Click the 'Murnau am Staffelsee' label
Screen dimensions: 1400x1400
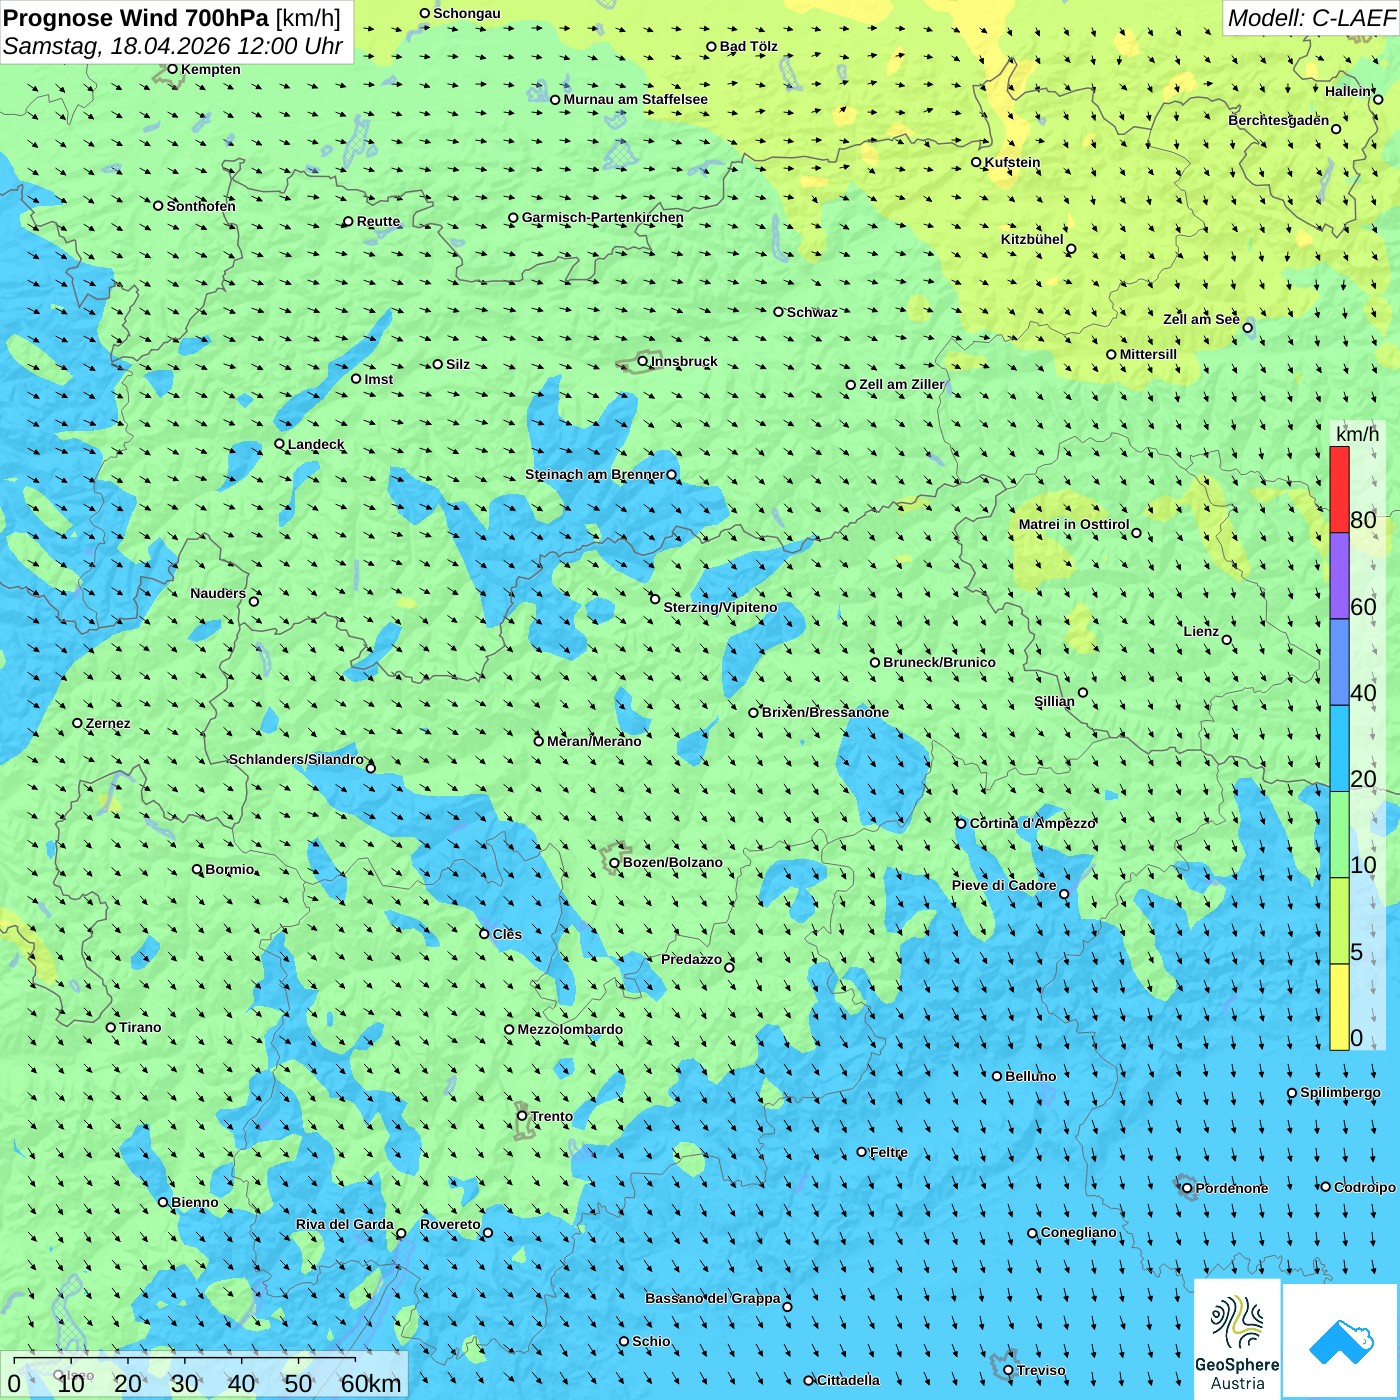(635, 99)
